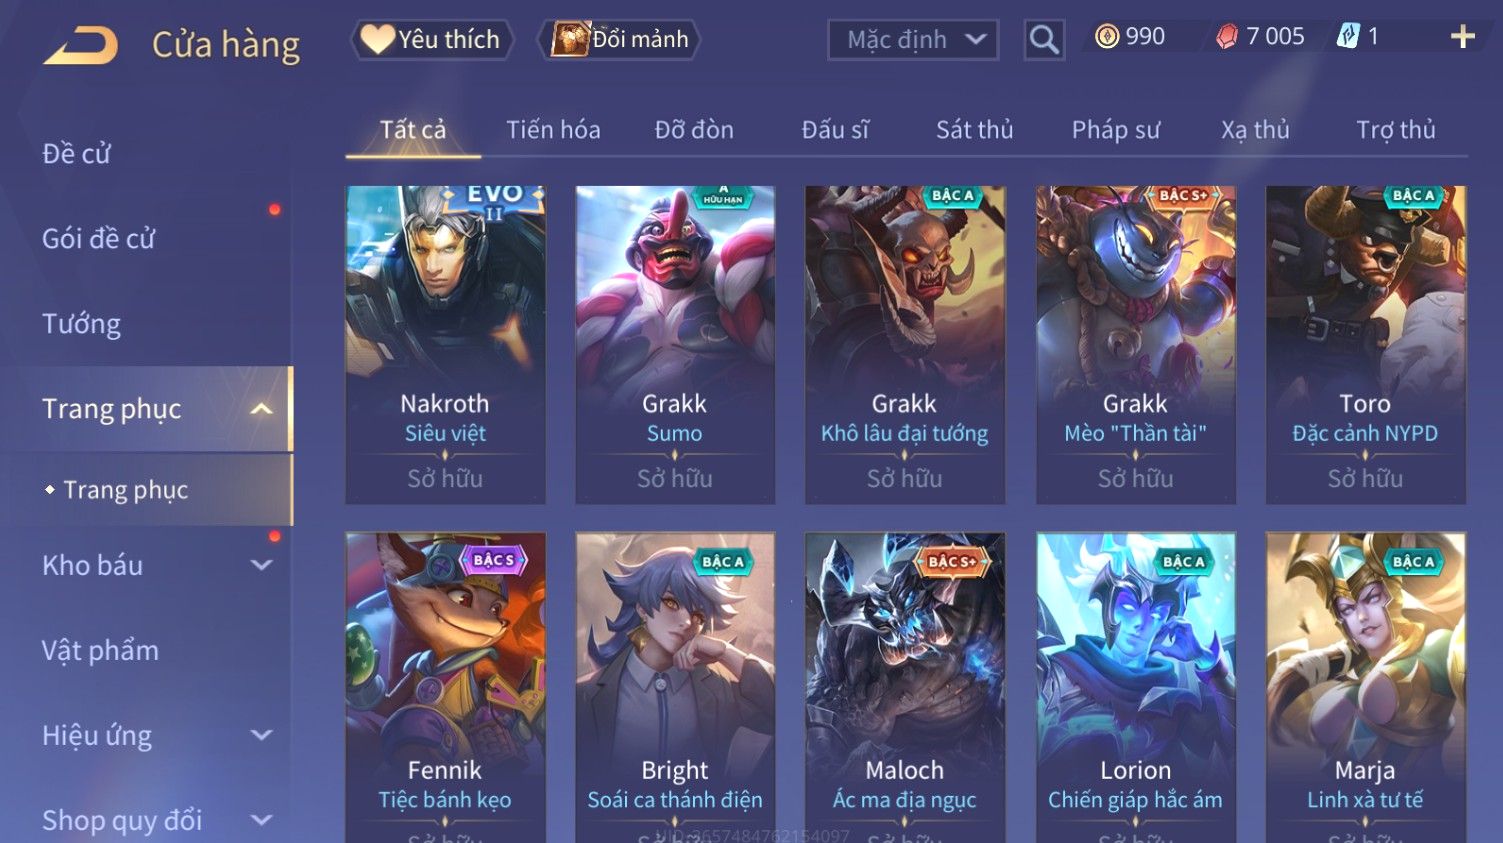This screenshot has height=843, width=1503.
Task: Expand the Hiệu ứng sidebar section
Action: click(x=261, y=735)
